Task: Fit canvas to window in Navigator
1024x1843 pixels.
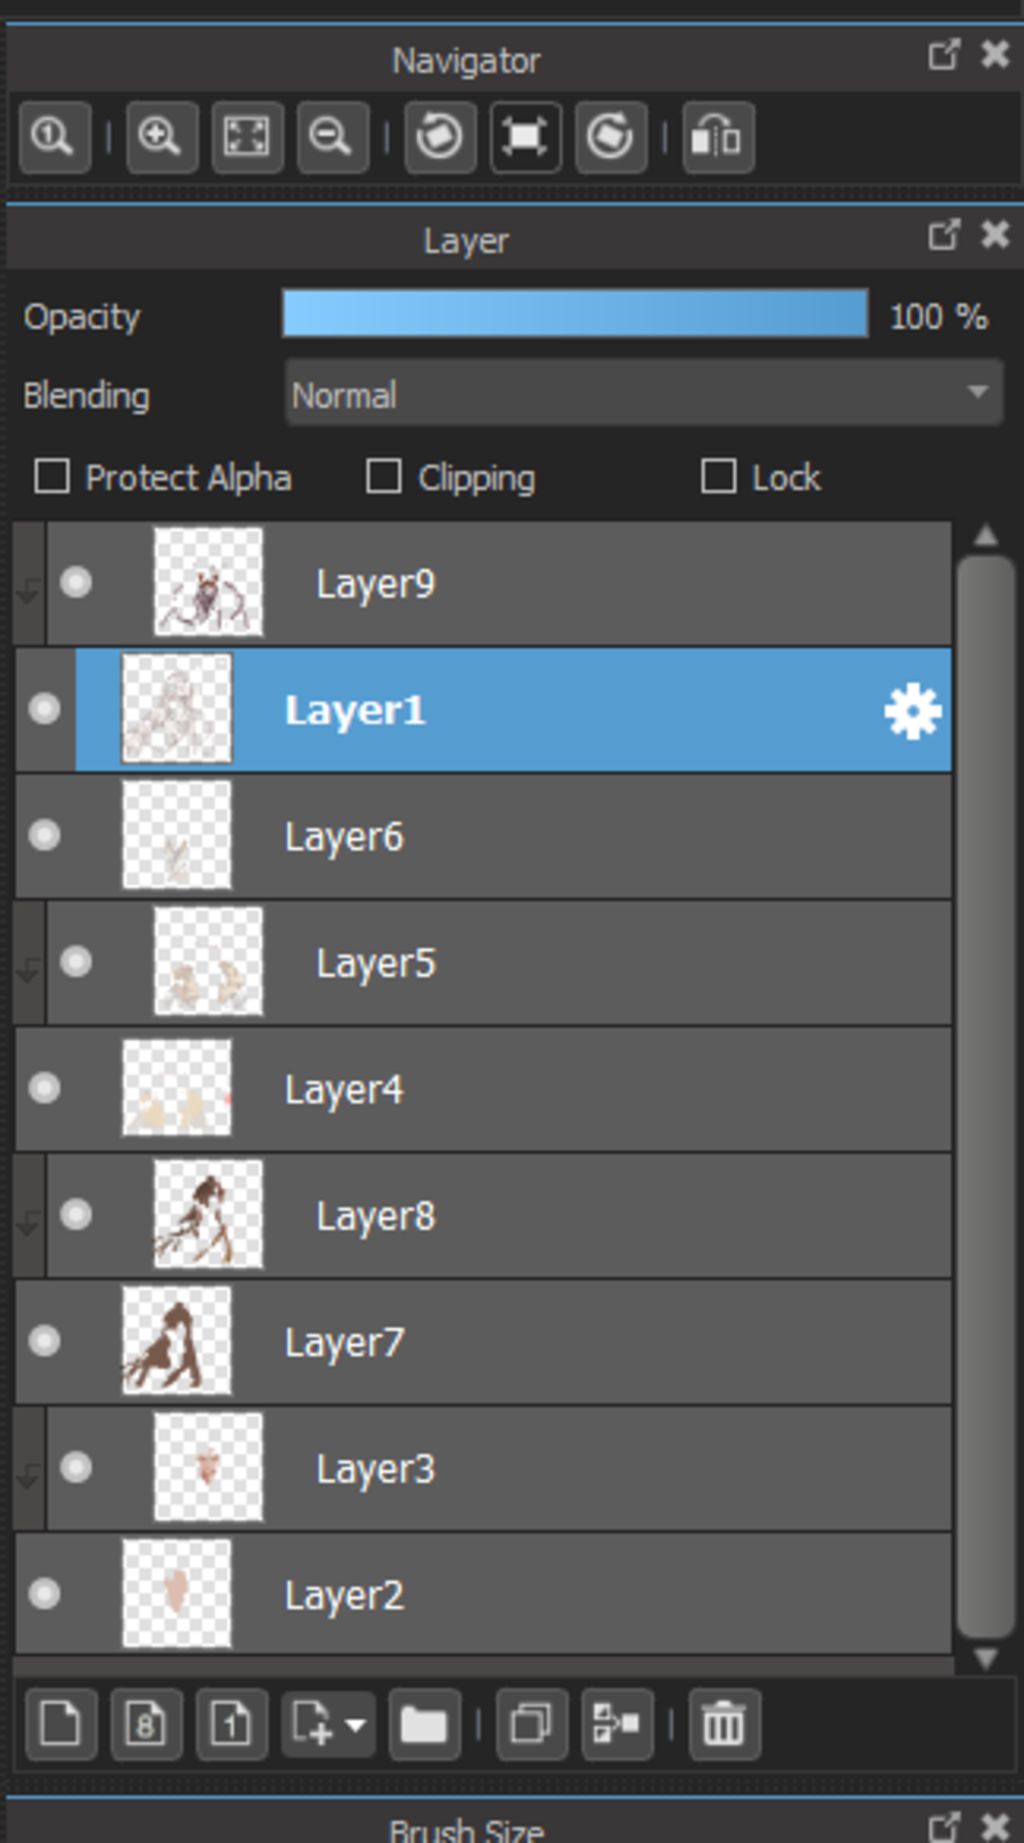Action: (246, 136)
